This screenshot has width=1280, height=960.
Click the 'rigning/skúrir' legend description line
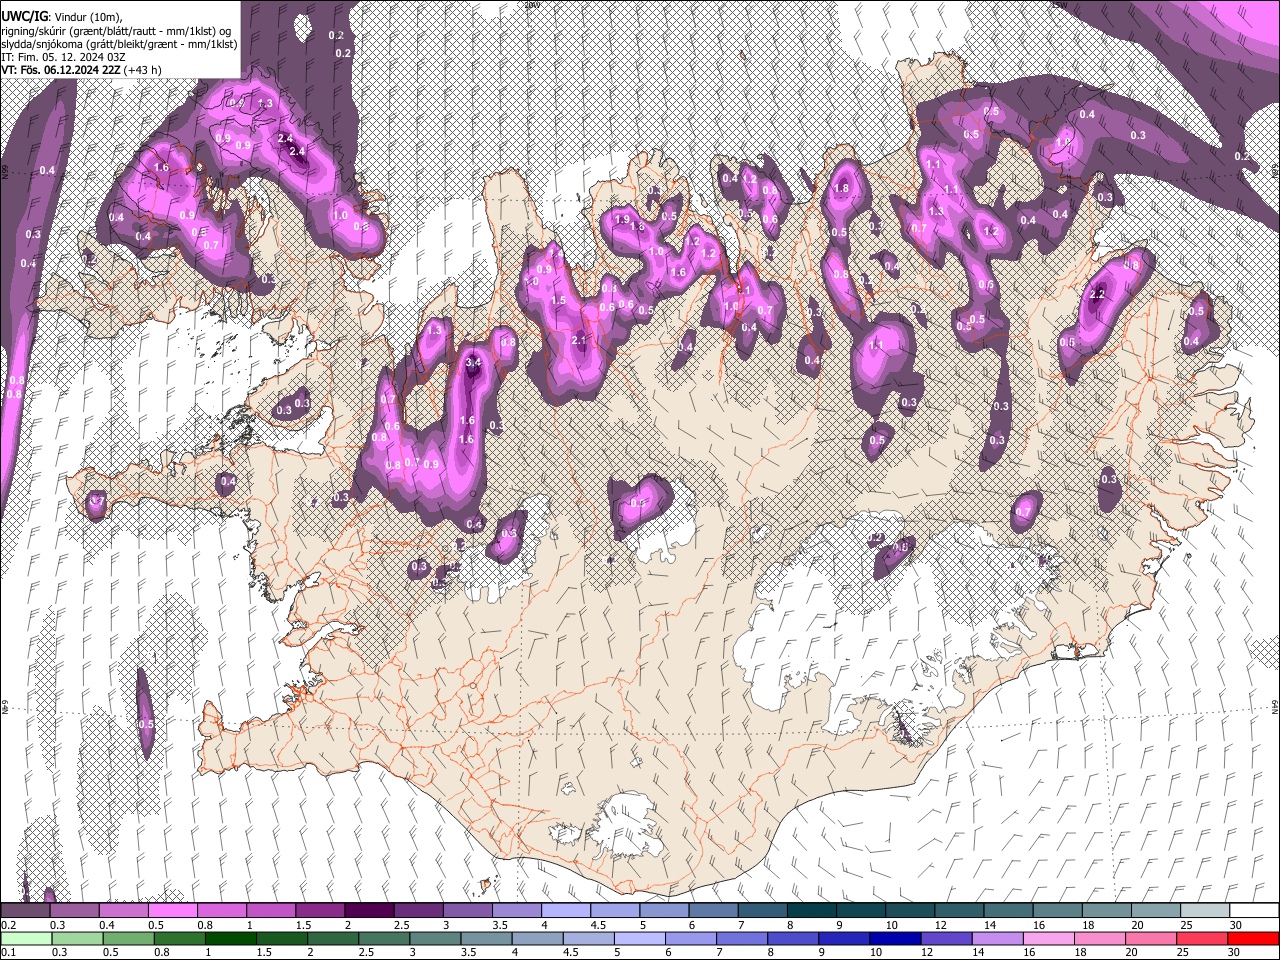(x=117, y=31)
